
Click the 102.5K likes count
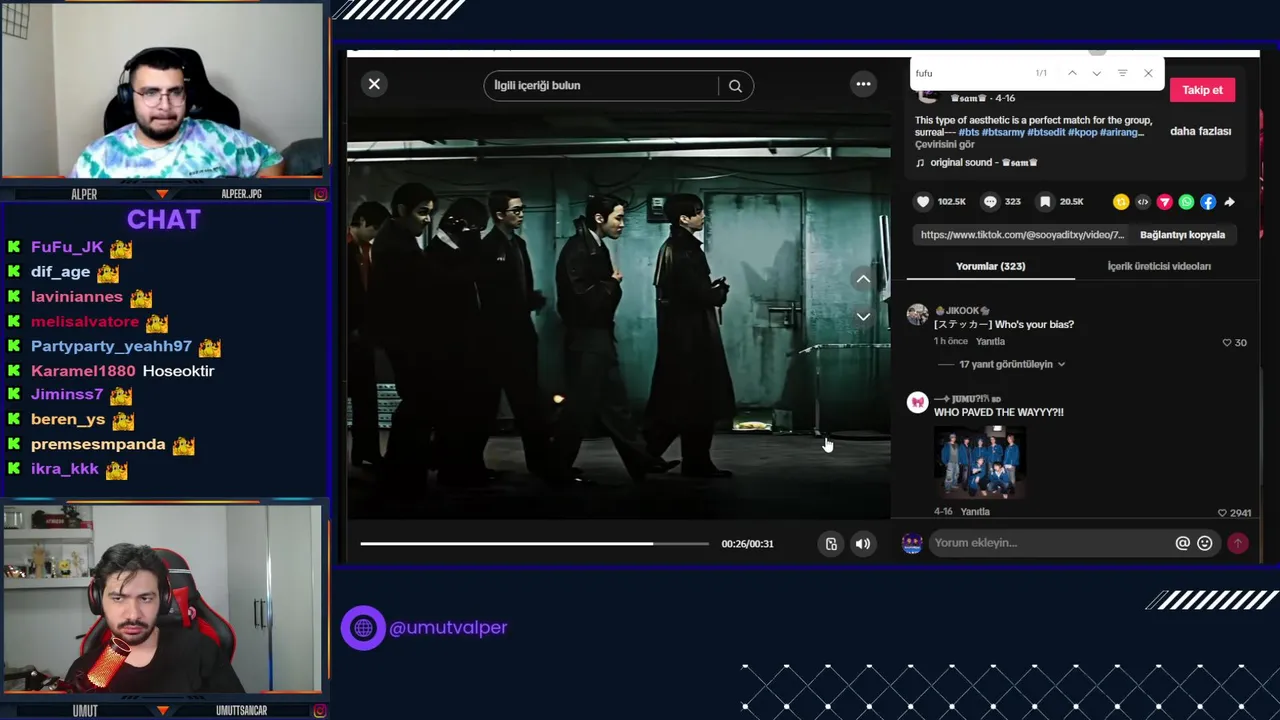coord(952,202)
